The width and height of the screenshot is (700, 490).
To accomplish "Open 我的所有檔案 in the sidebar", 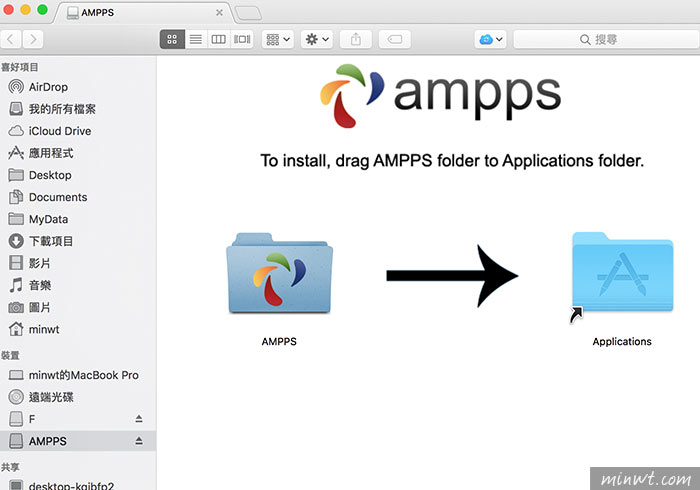I will coord(78,108).
